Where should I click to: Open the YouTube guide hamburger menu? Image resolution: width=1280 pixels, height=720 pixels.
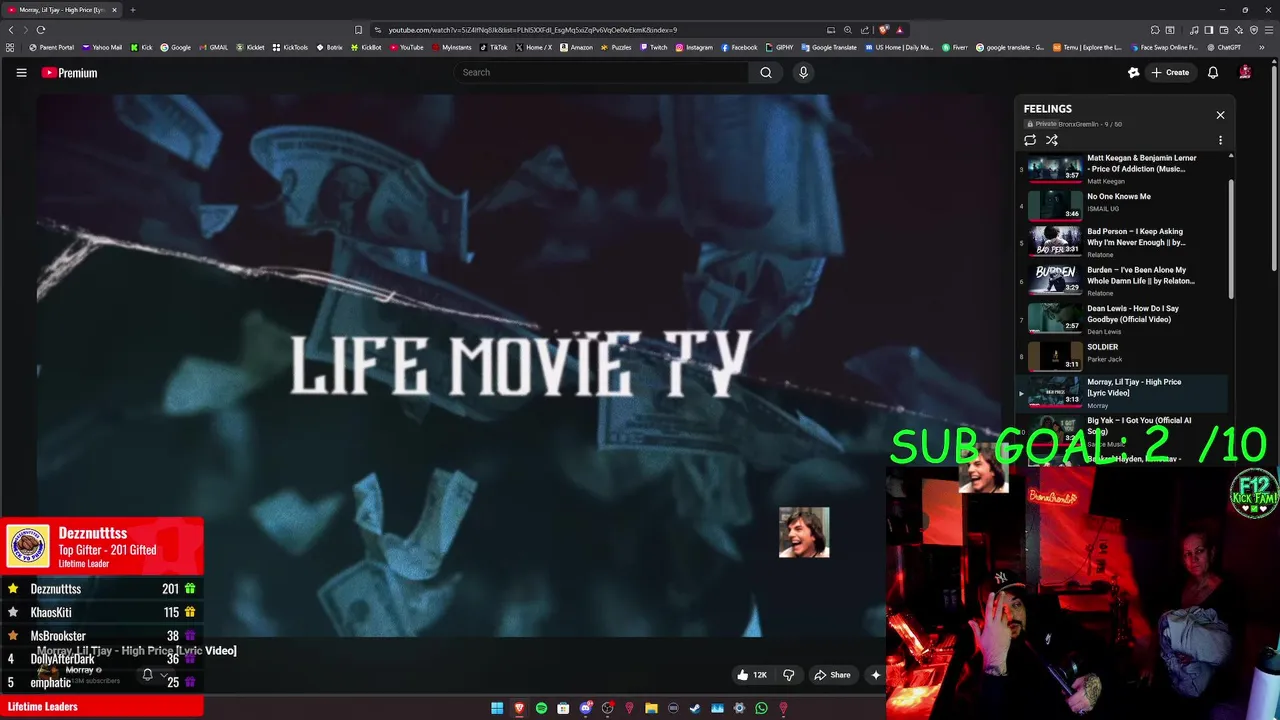(21, 72)
